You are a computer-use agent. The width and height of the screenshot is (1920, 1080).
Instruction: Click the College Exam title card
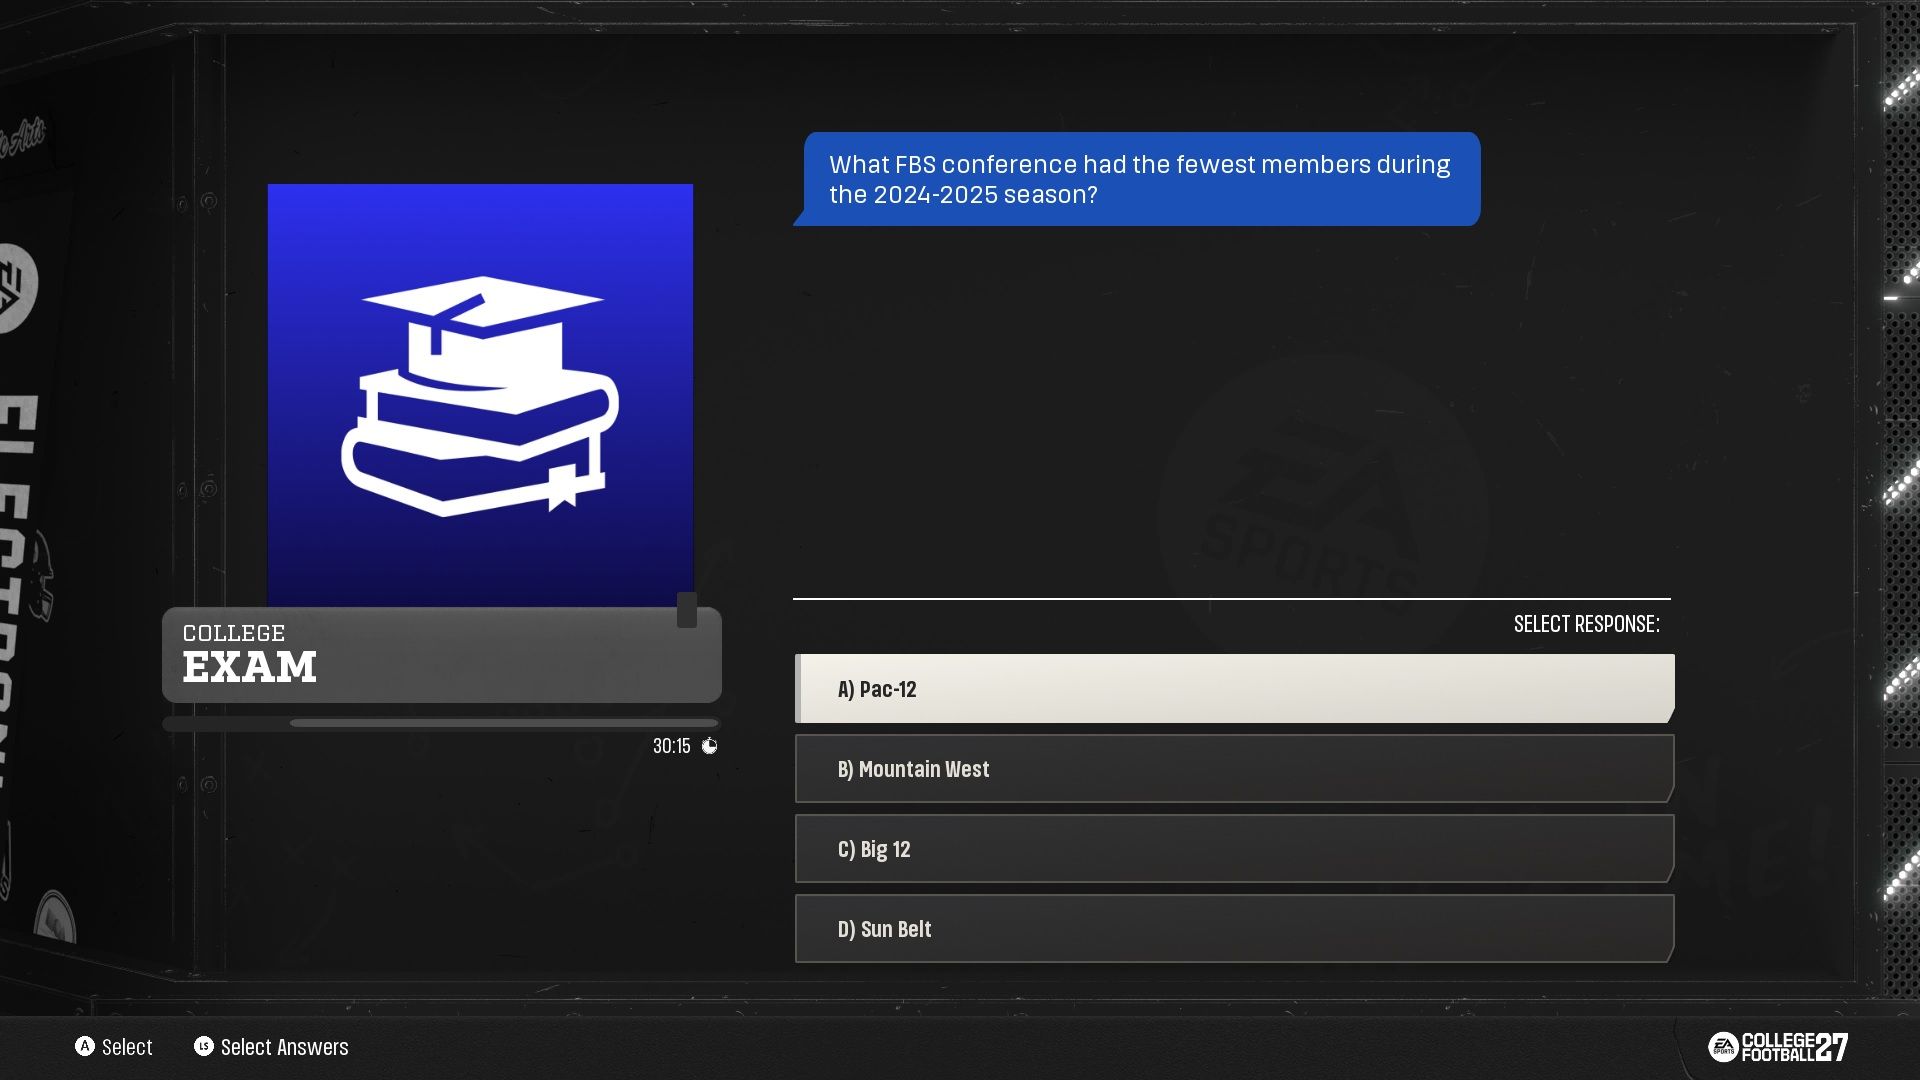click(441, 655)
